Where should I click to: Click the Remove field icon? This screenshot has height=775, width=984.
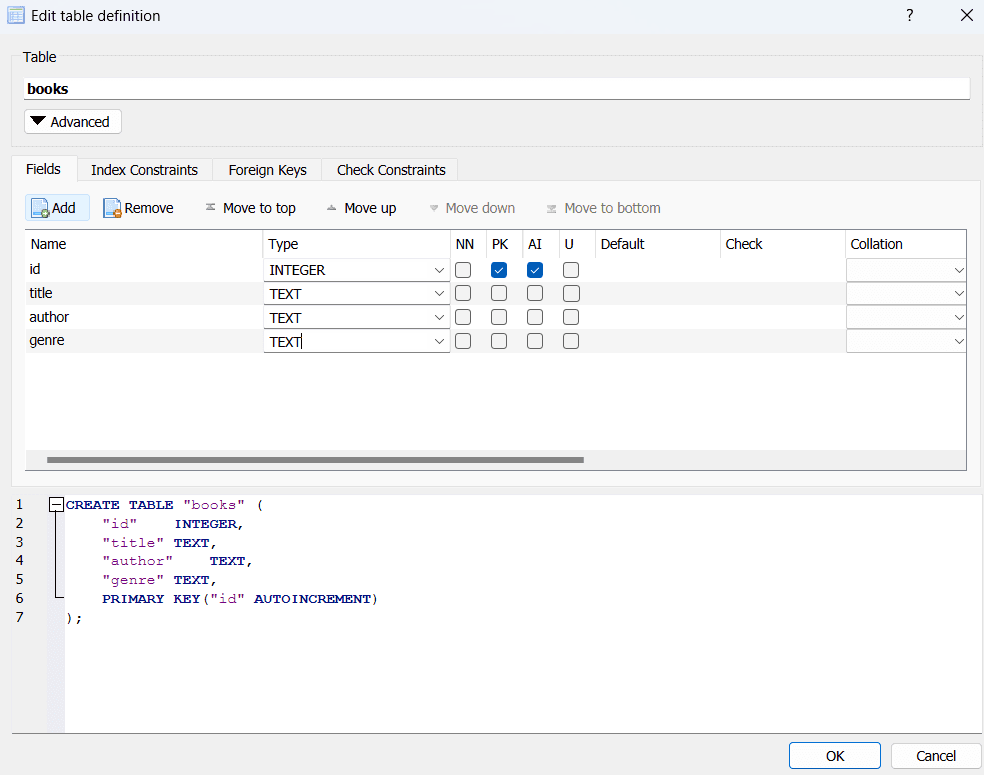click(x=112, y=208)
